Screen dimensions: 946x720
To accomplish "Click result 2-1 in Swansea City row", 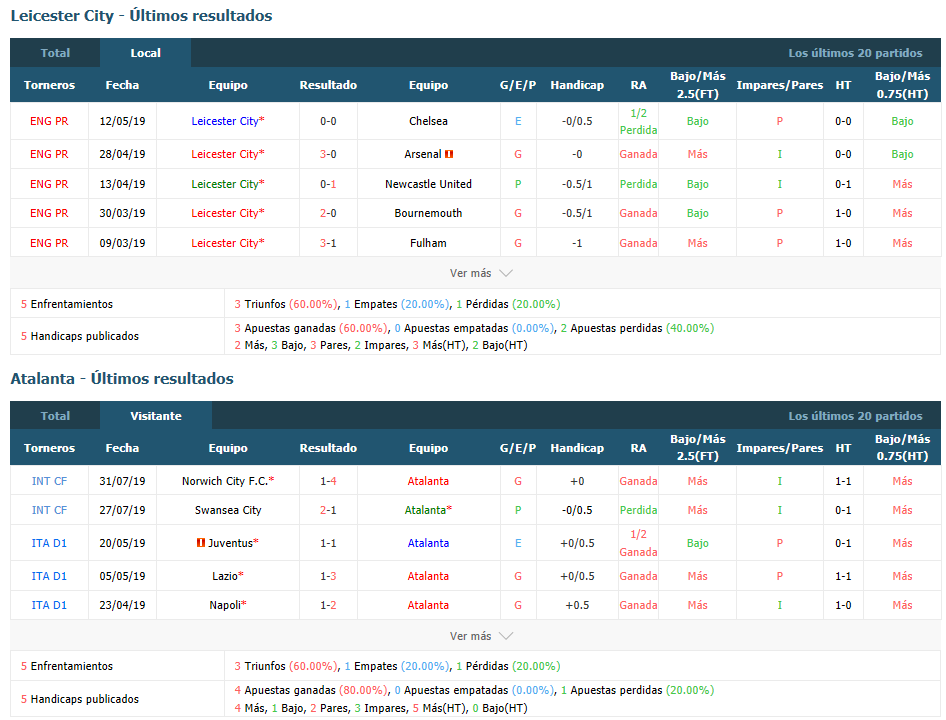I will click(x=328, y=510).
